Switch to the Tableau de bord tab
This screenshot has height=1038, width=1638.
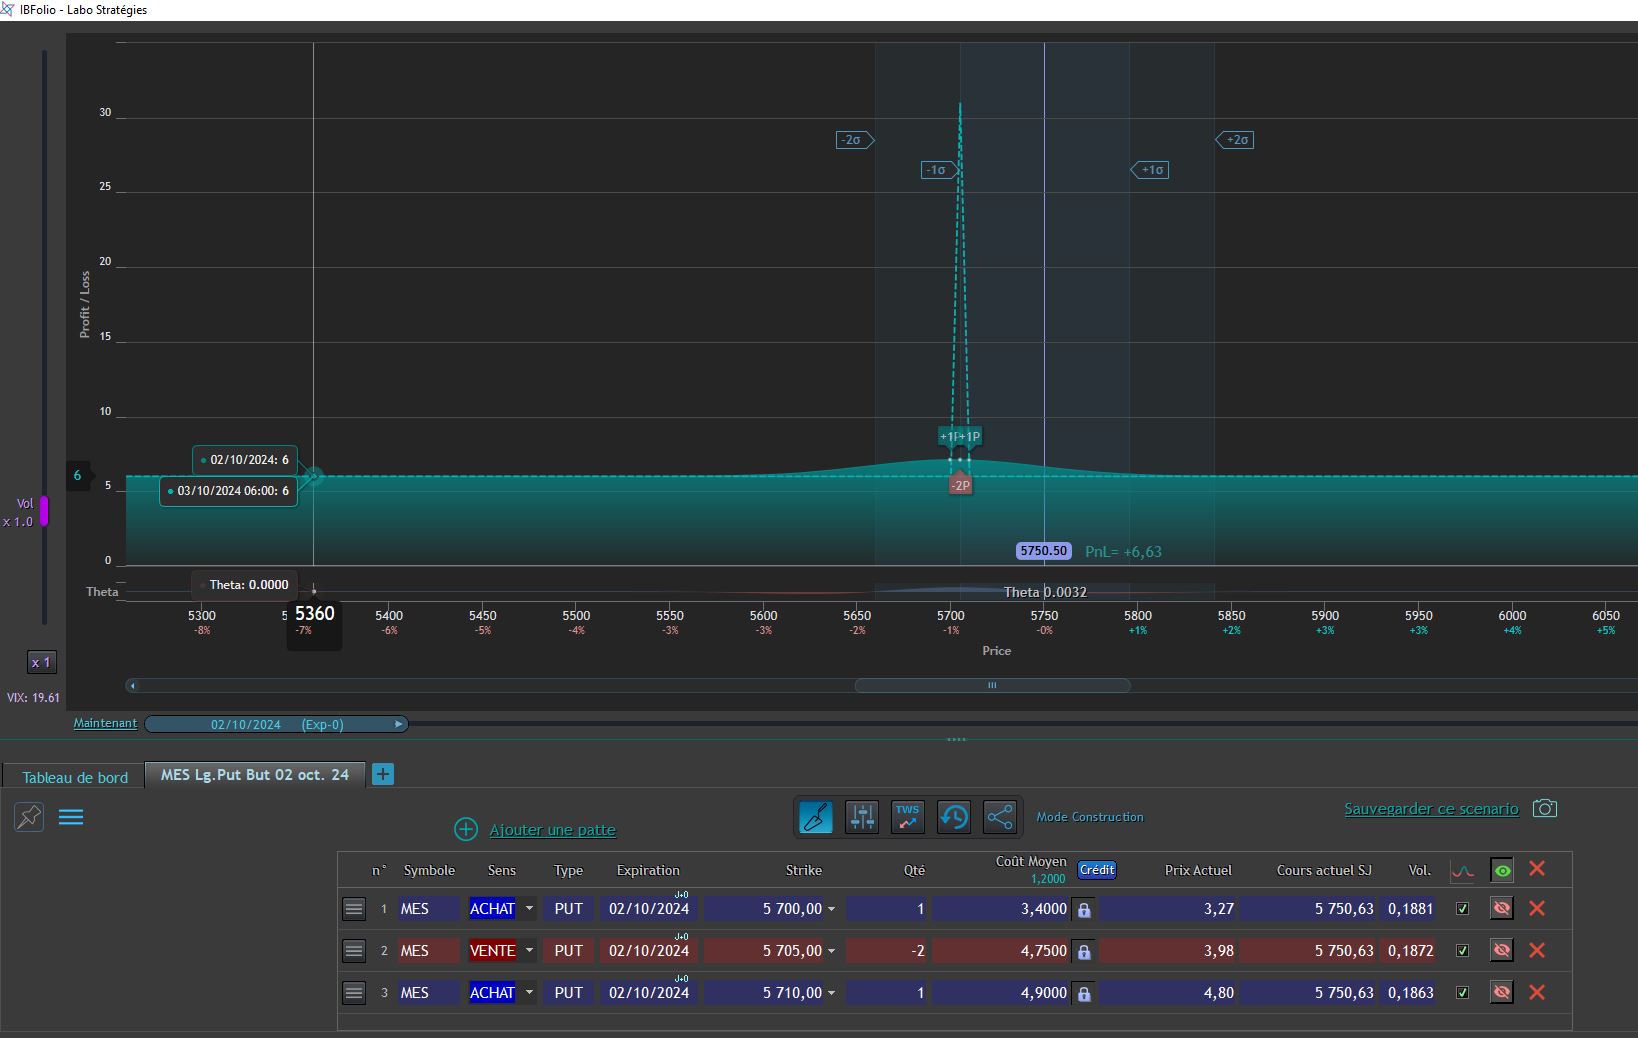coord(75,777)
